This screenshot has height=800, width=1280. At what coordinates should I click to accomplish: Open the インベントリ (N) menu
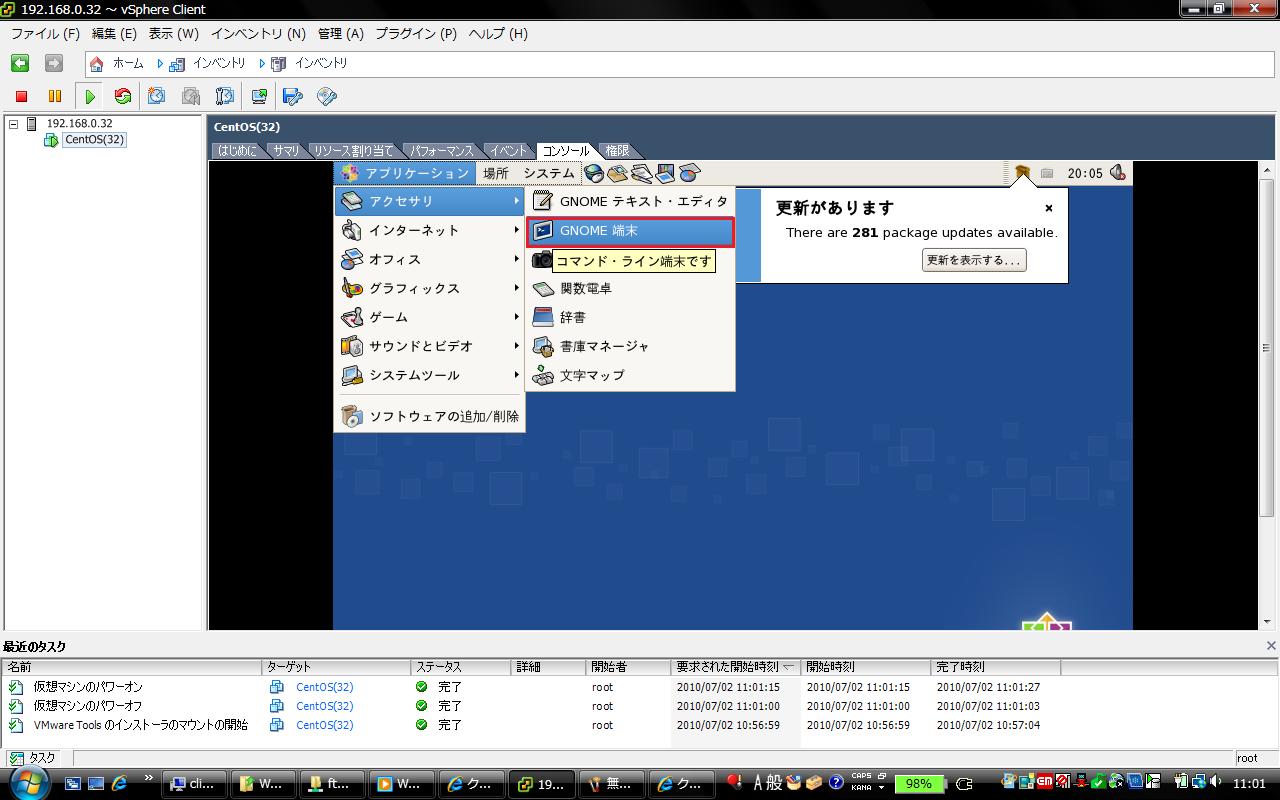(x=258, y=33)
